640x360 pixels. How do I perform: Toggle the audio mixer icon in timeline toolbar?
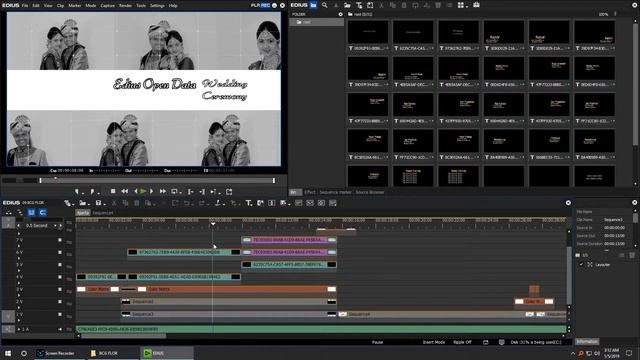pyautogui.click(x=271, y=203)
